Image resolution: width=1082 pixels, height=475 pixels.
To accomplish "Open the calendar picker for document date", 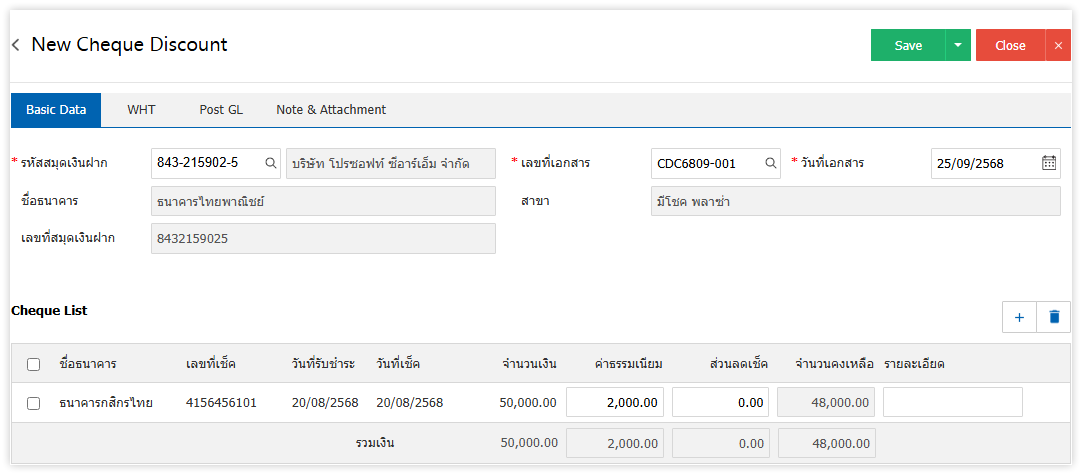I will pyautogui.click(x=1048, y=163).
